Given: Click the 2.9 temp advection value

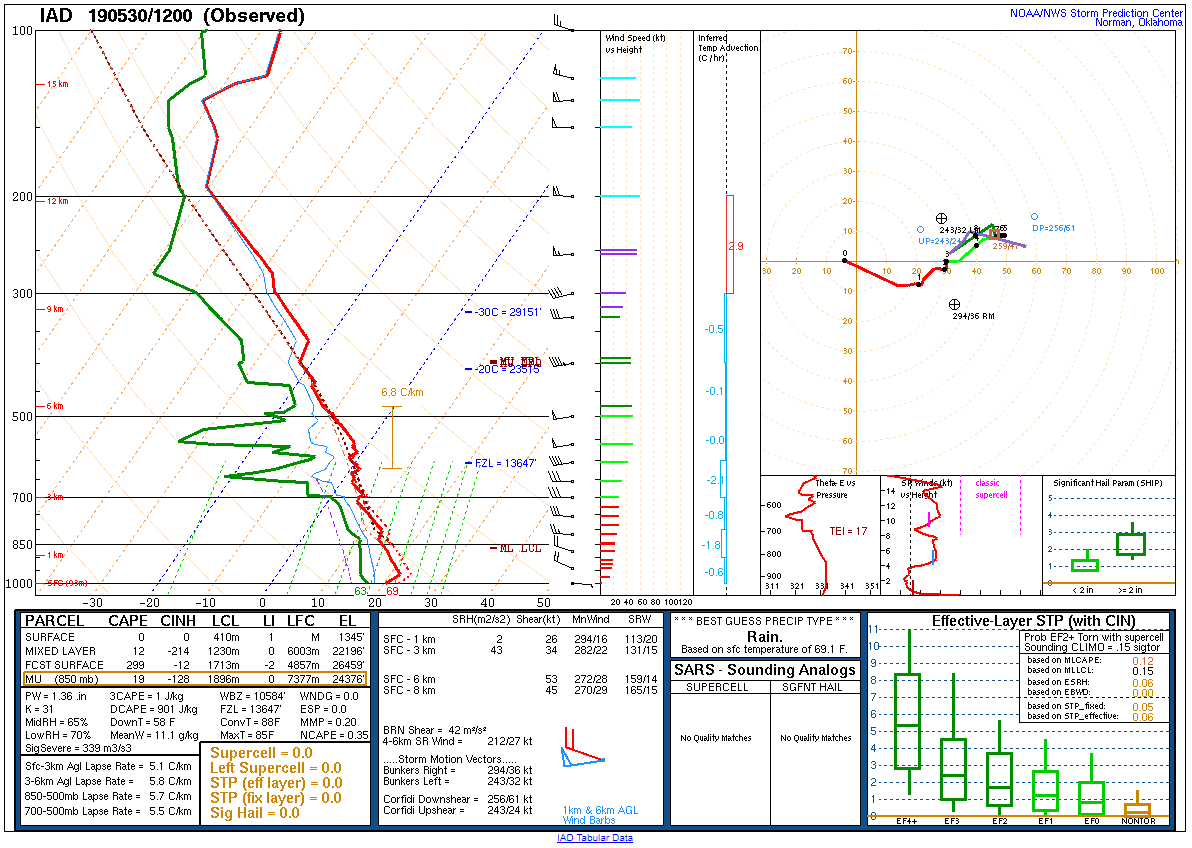Looking at the screenshot, I should (736, 246).
